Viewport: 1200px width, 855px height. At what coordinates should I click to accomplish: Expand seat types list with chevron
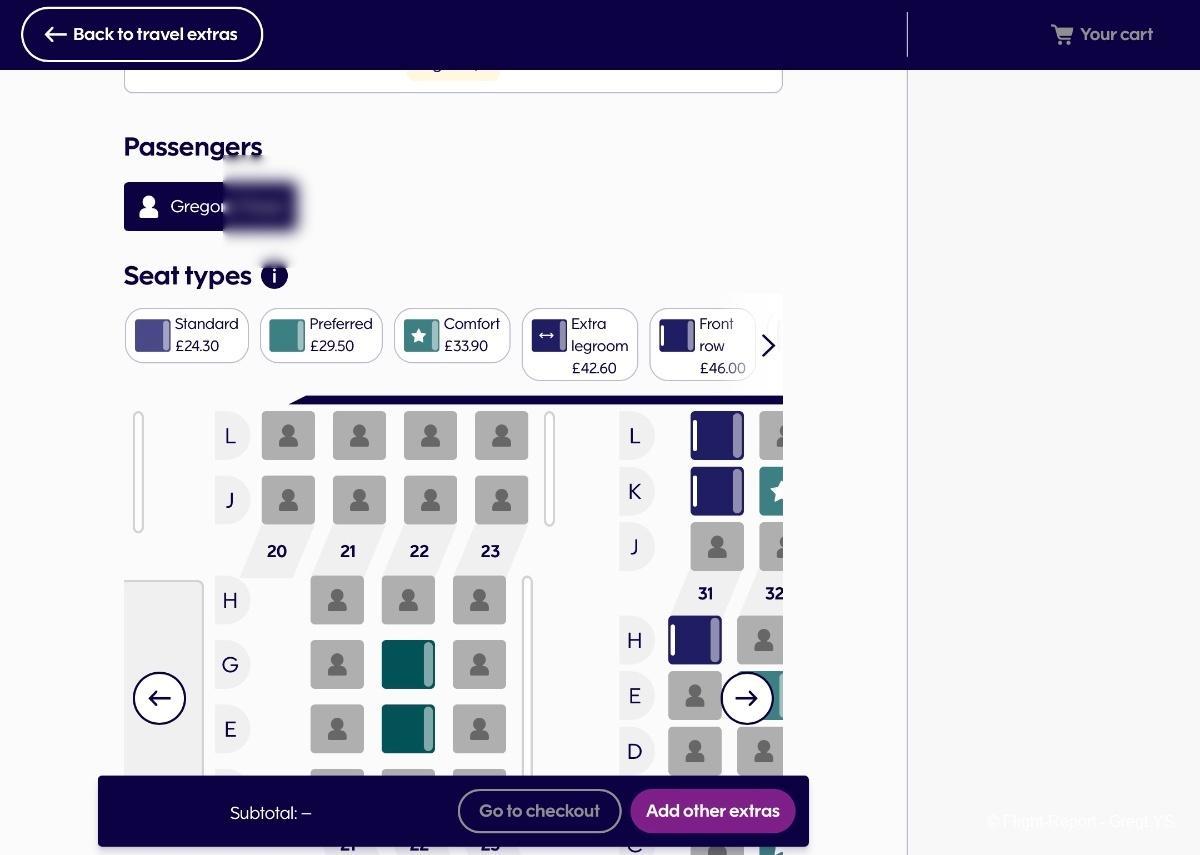coord(768,346)
